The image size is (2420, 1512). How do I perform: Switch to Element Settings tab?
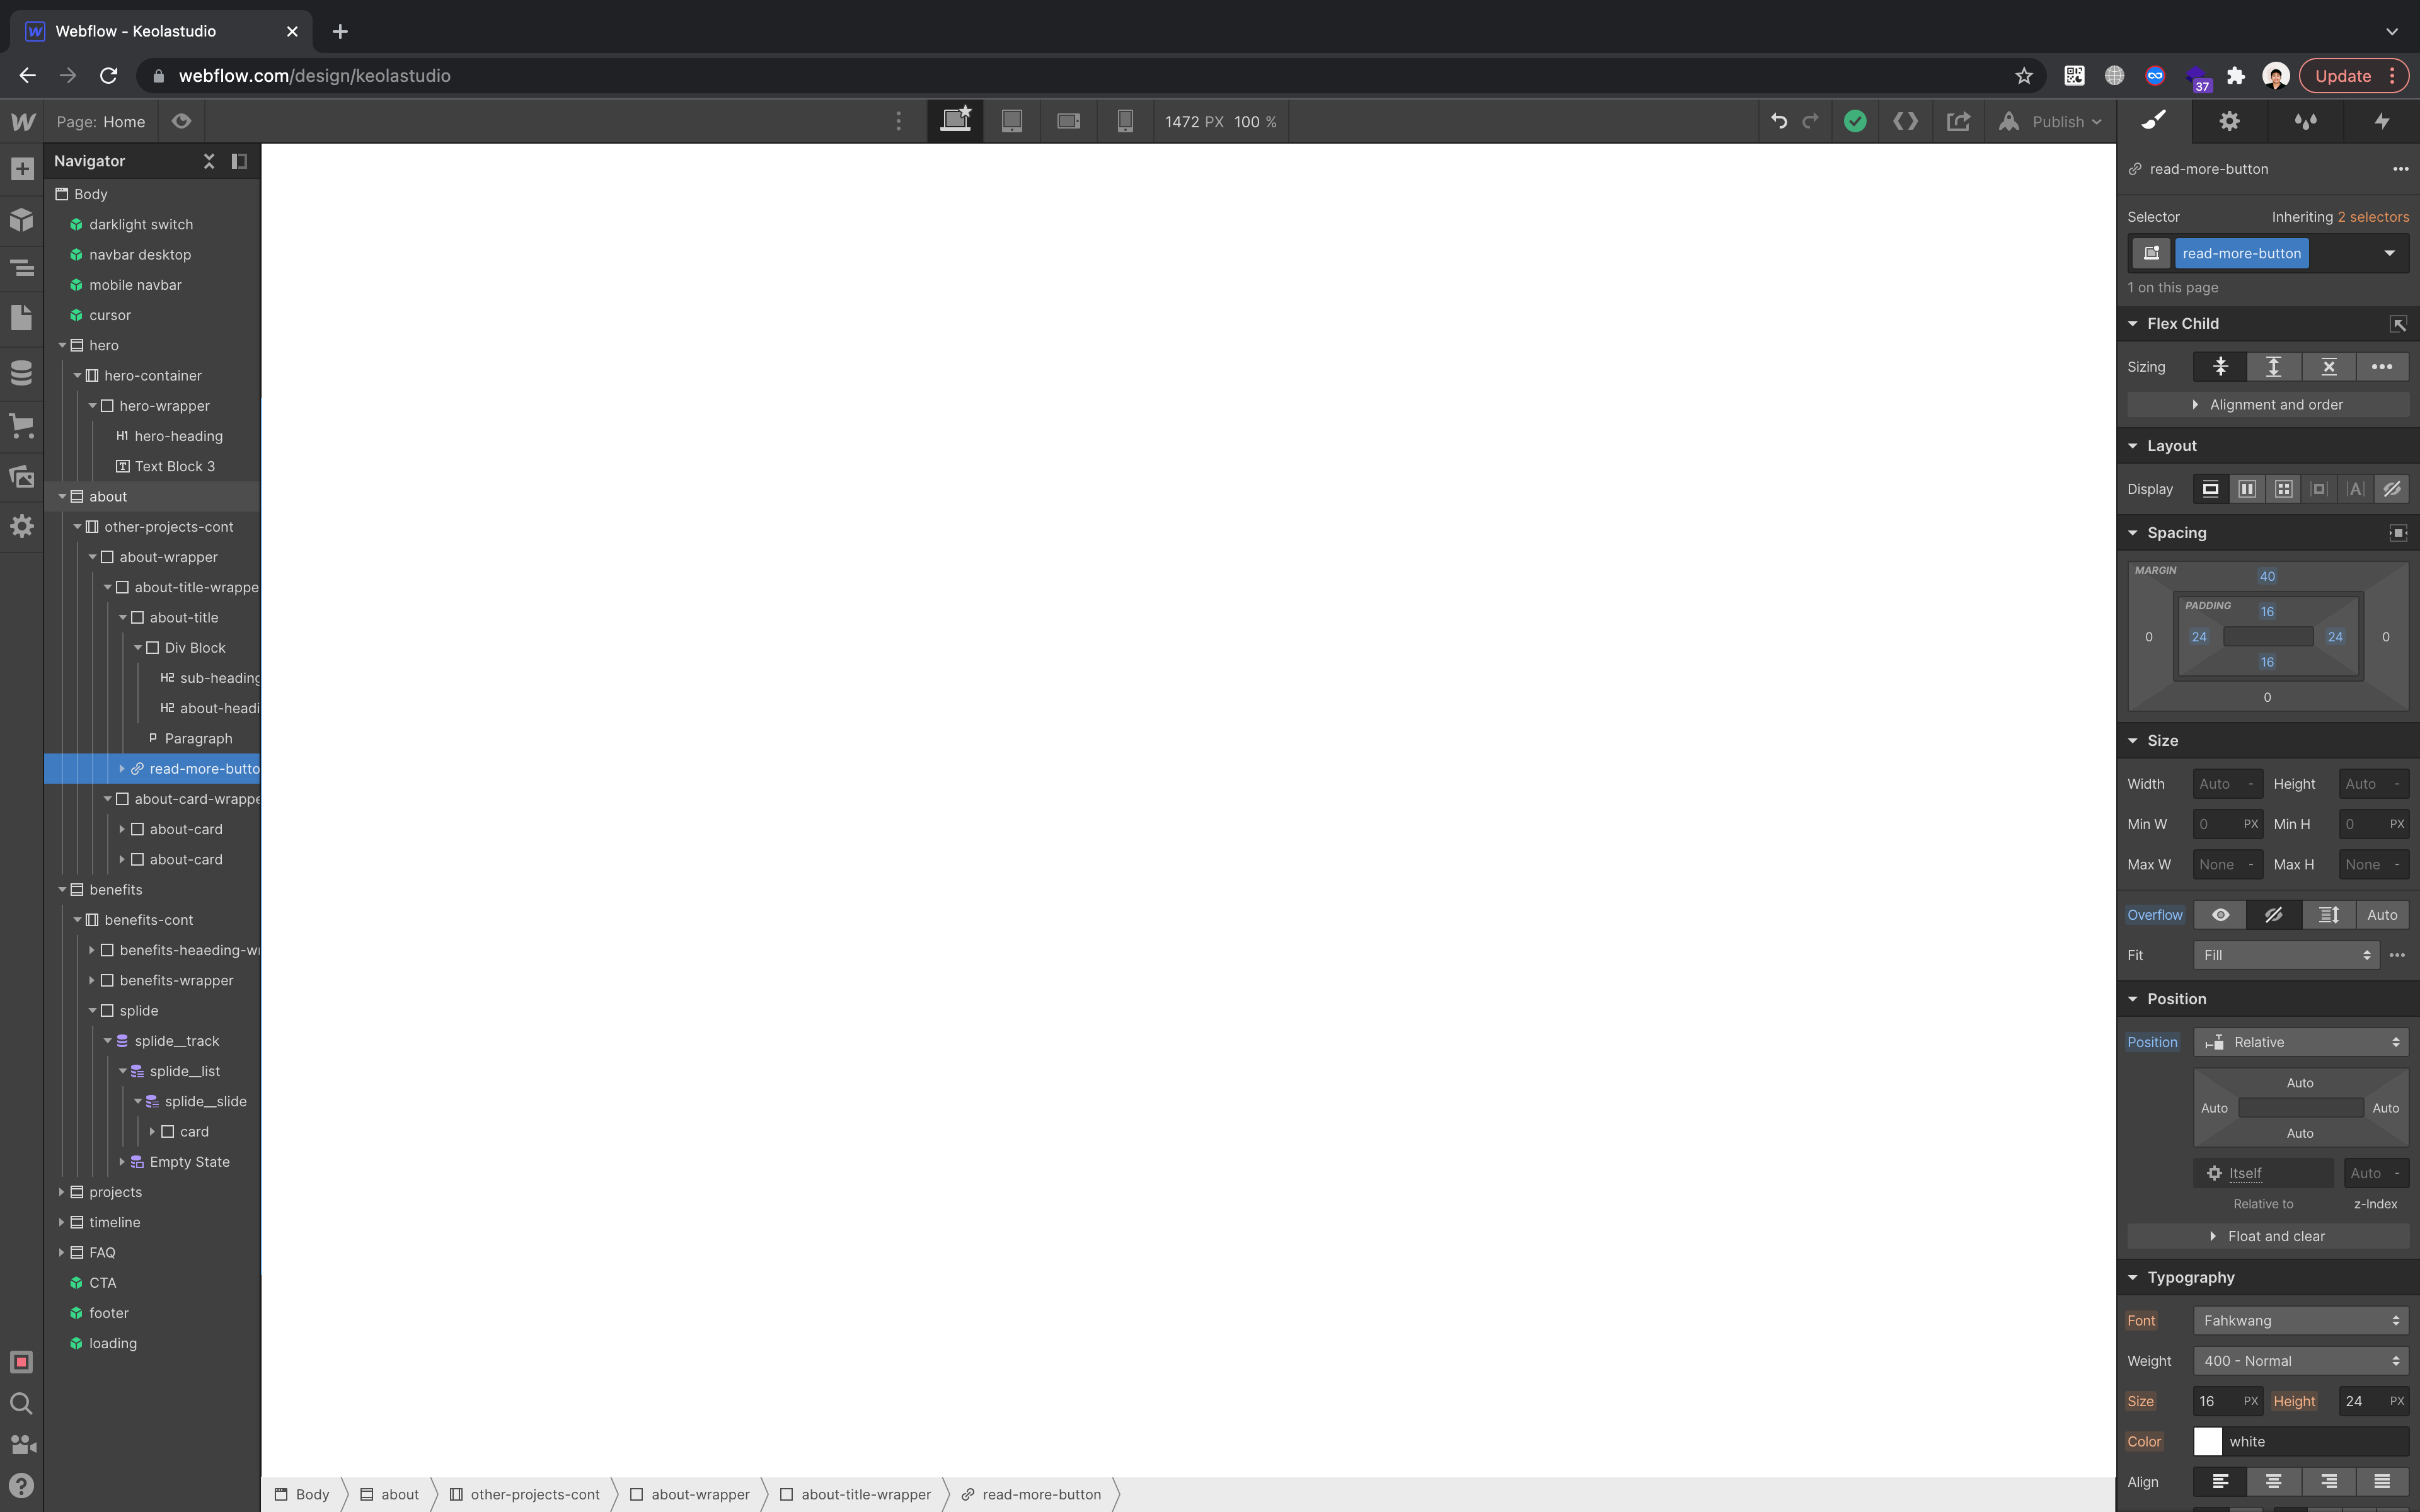(2229, 121)
